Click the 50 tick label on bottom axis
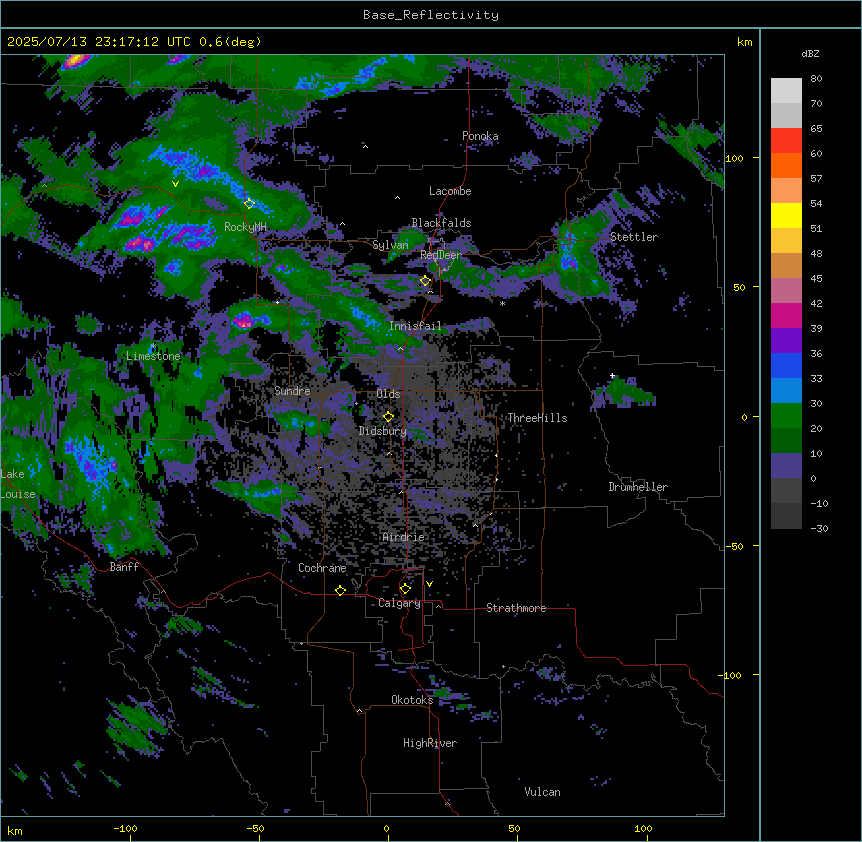Viewport: 862px width, 842px height. 514,828
